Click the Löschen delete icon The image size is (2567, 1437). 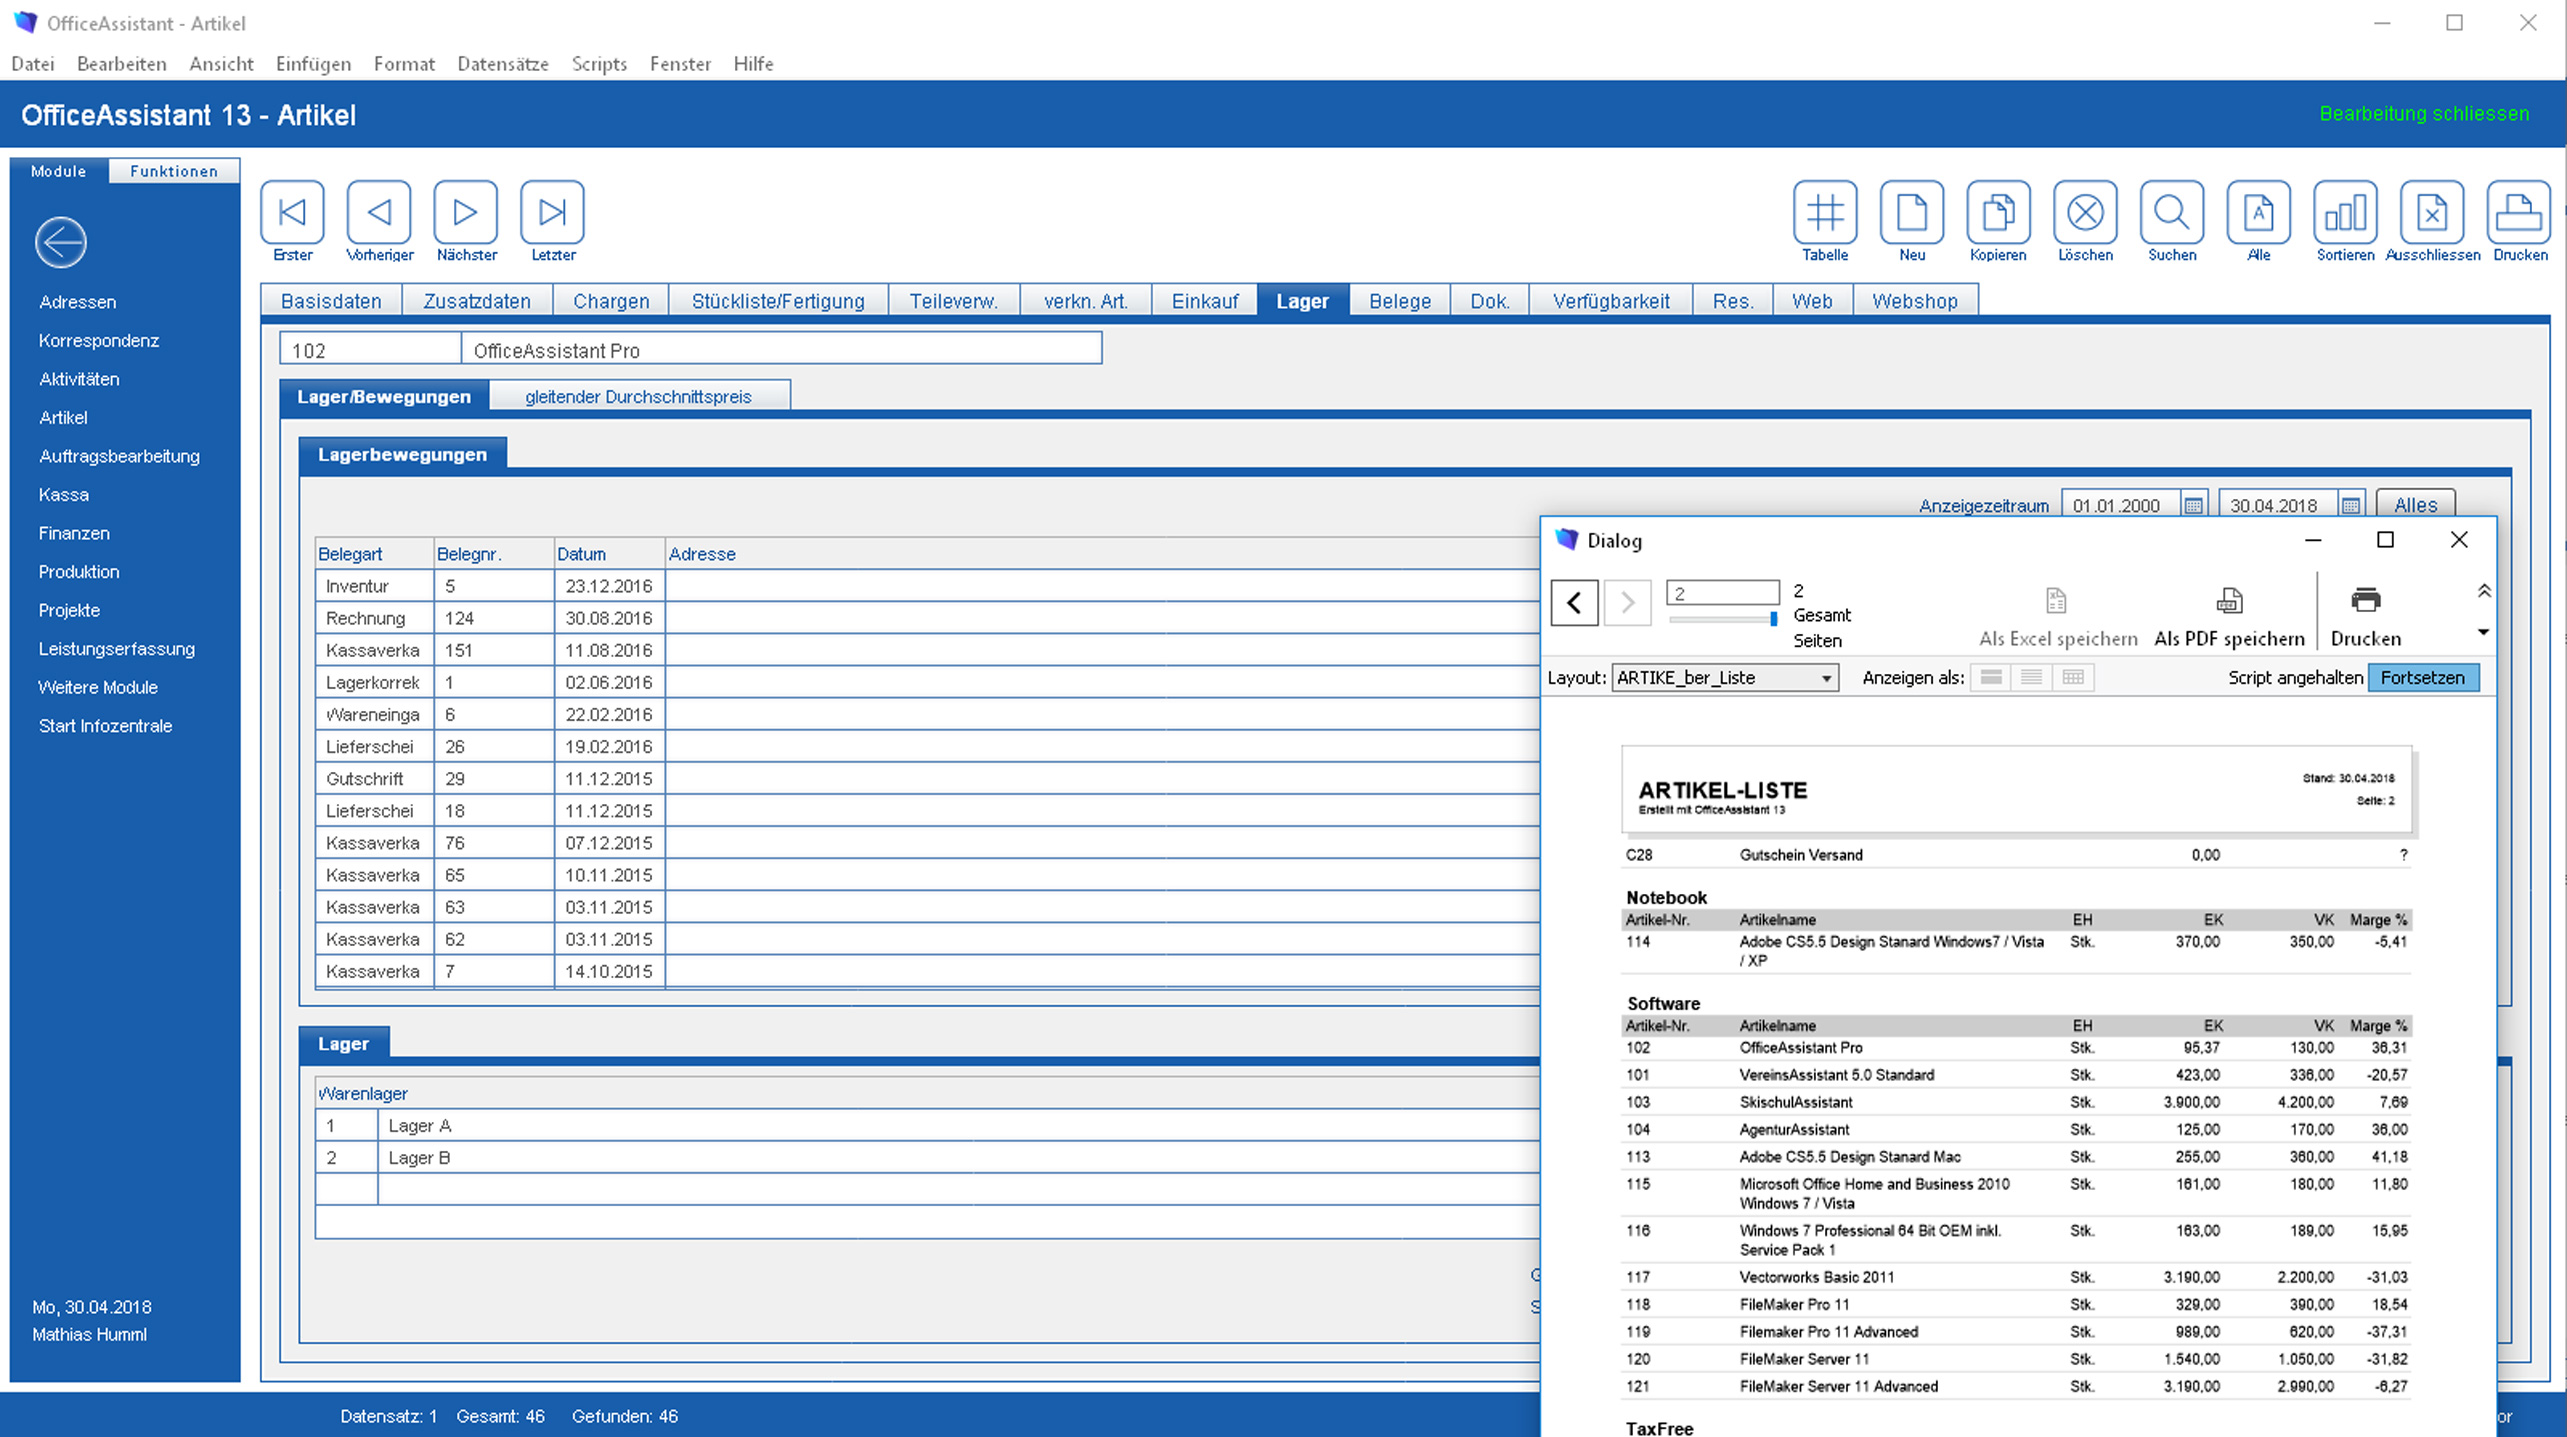click(x=2084, y=213)
